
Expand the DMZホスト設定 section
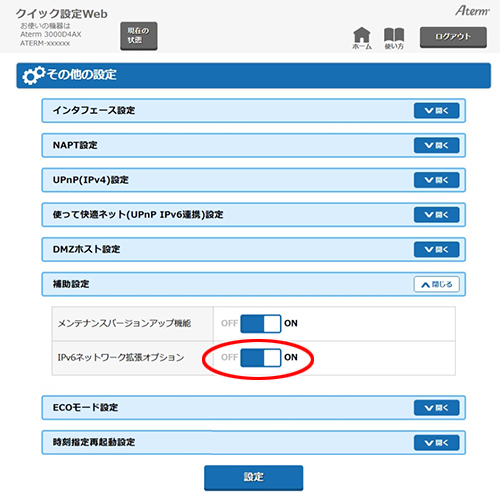436,249
